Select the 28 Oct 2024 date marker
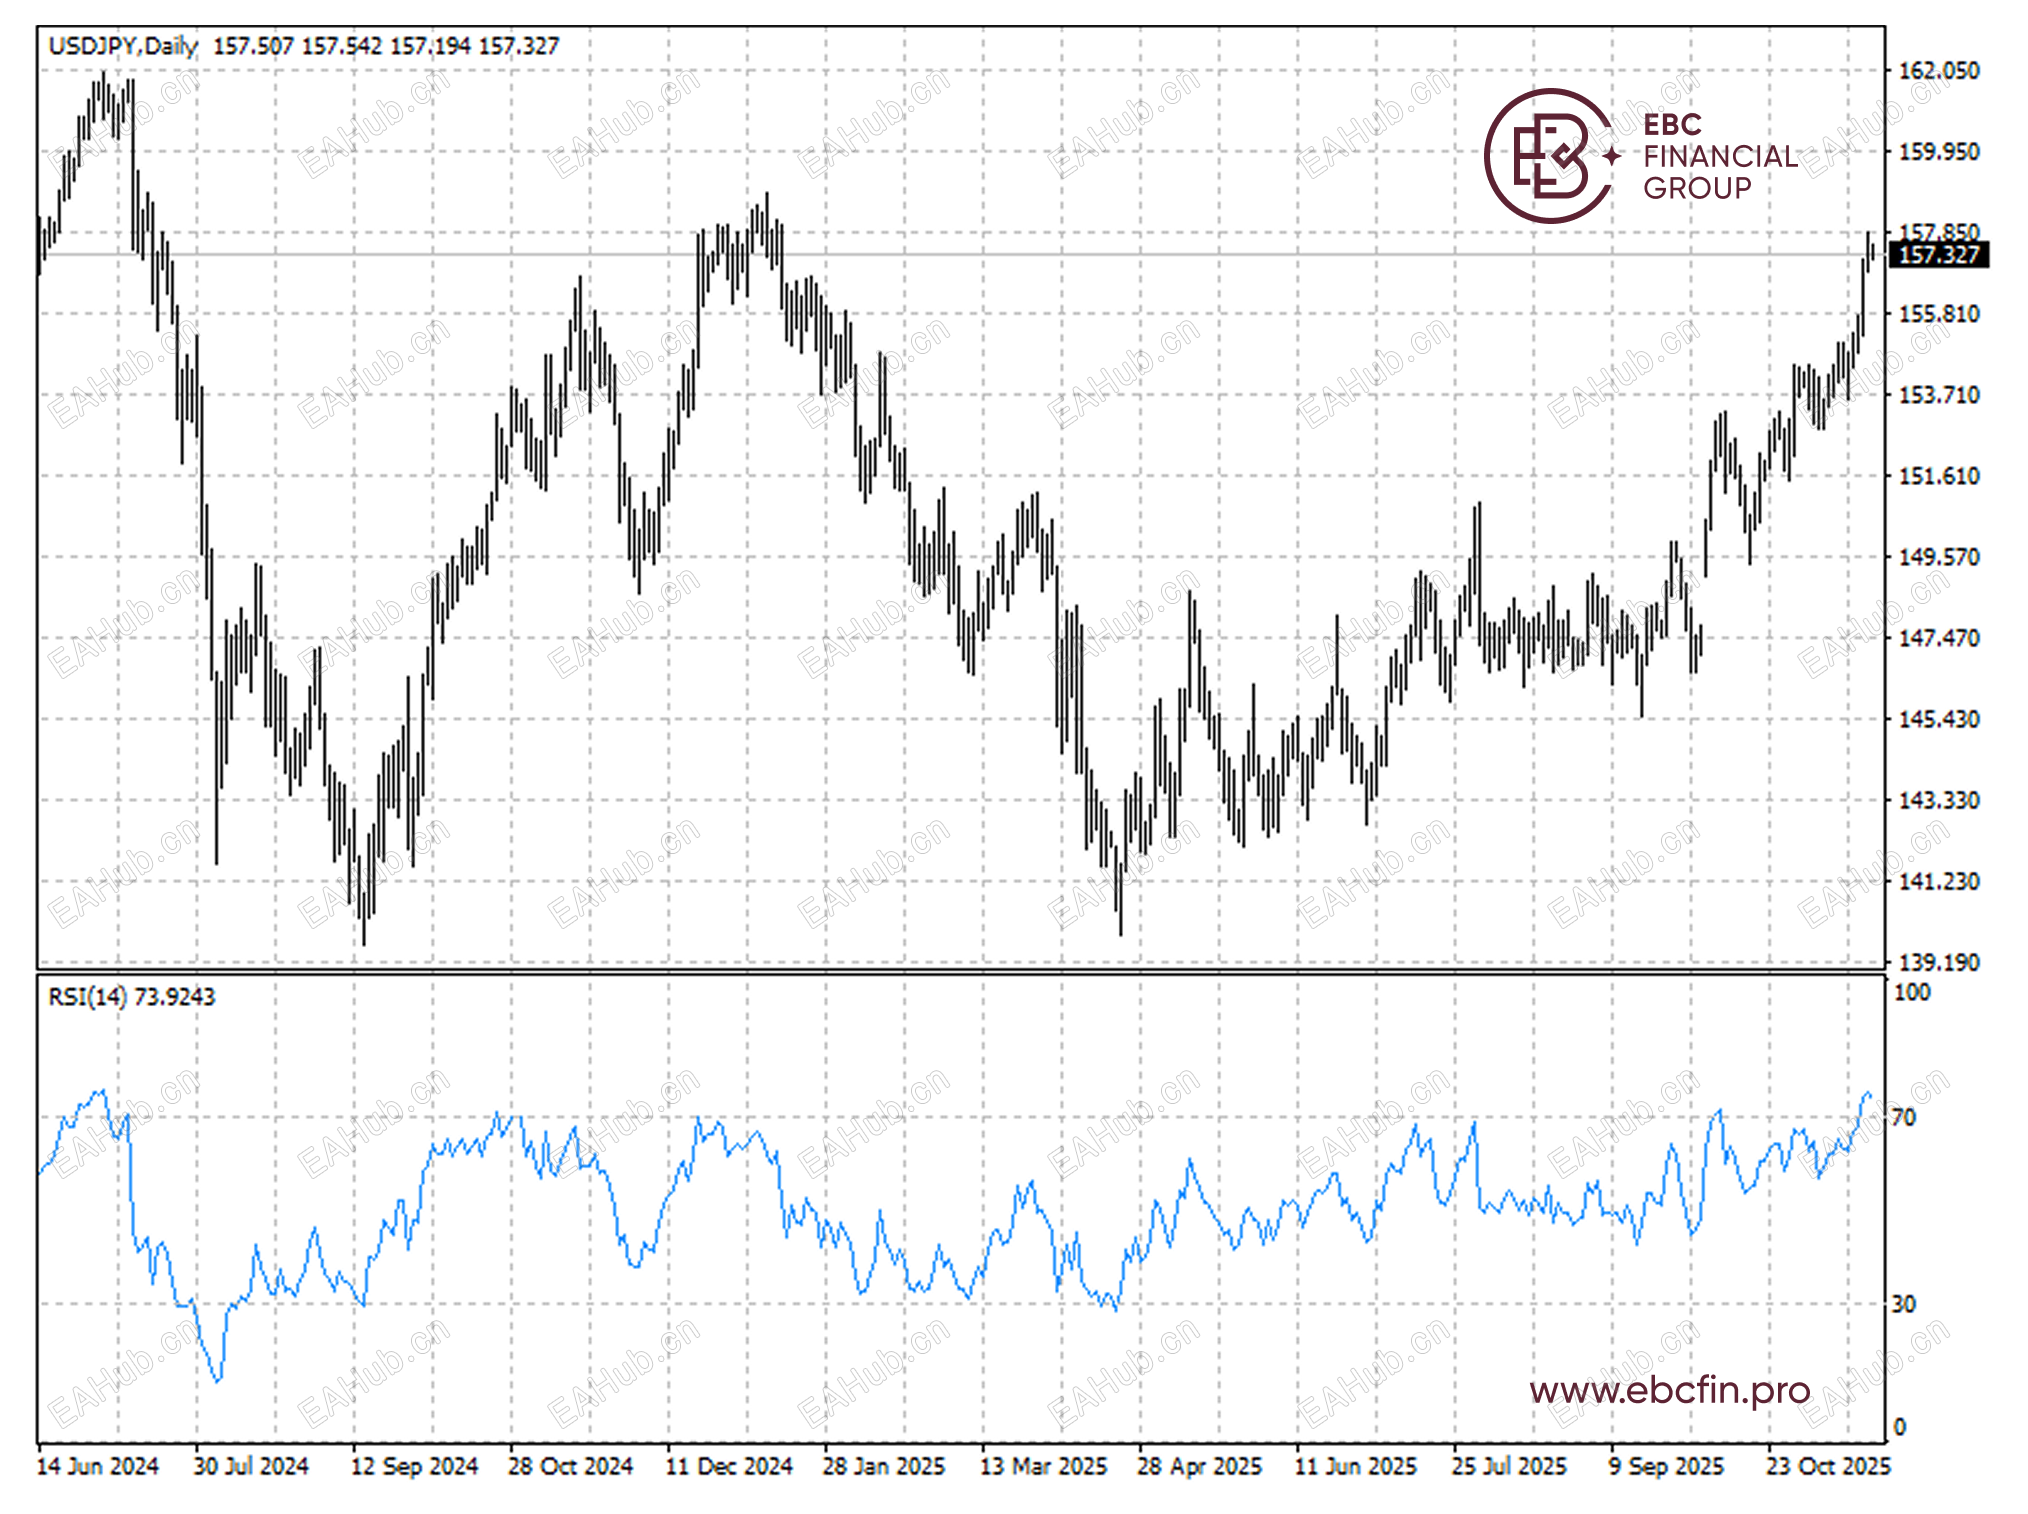The width and height of the screenshot is (2028, 1514). click(570, 1466)
